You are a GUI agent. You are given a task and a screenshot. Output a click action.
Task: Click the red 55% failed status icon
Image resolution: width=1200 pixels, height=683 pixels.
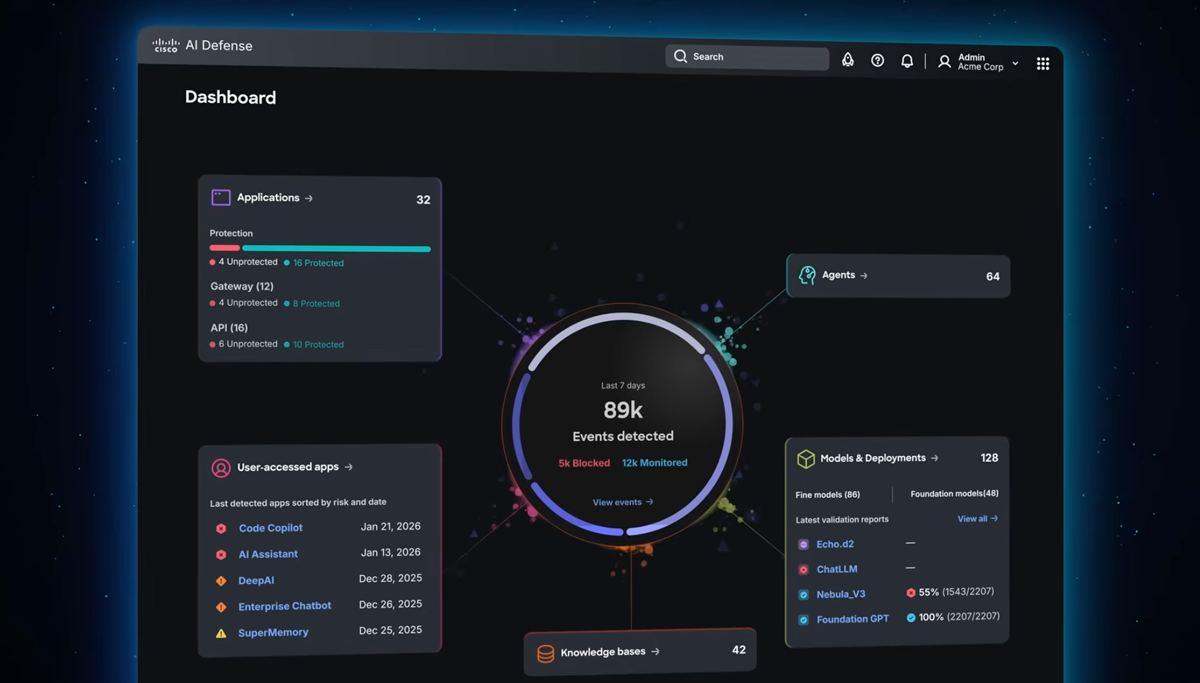tap(911, 593)
